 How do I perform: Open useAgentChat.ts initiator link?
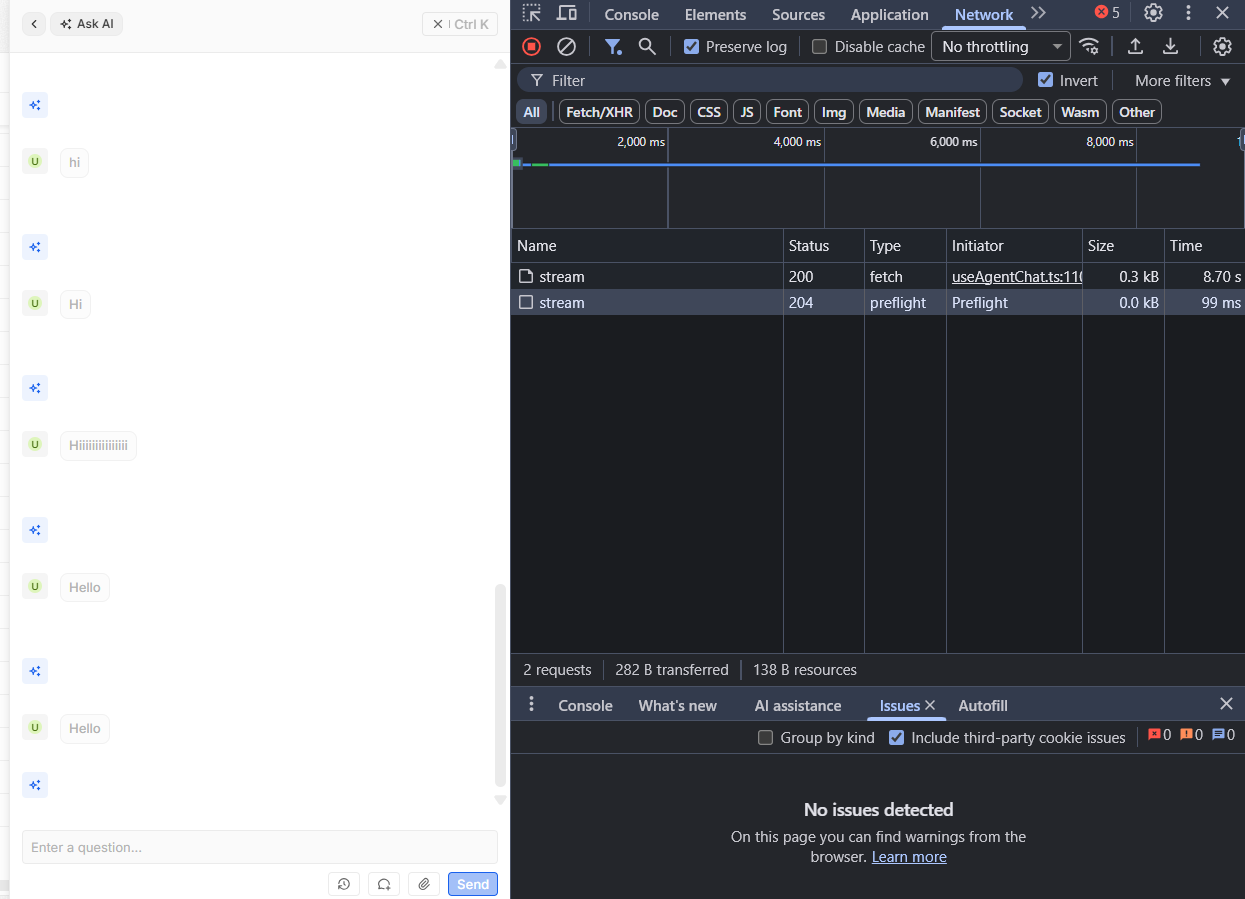1017,276
